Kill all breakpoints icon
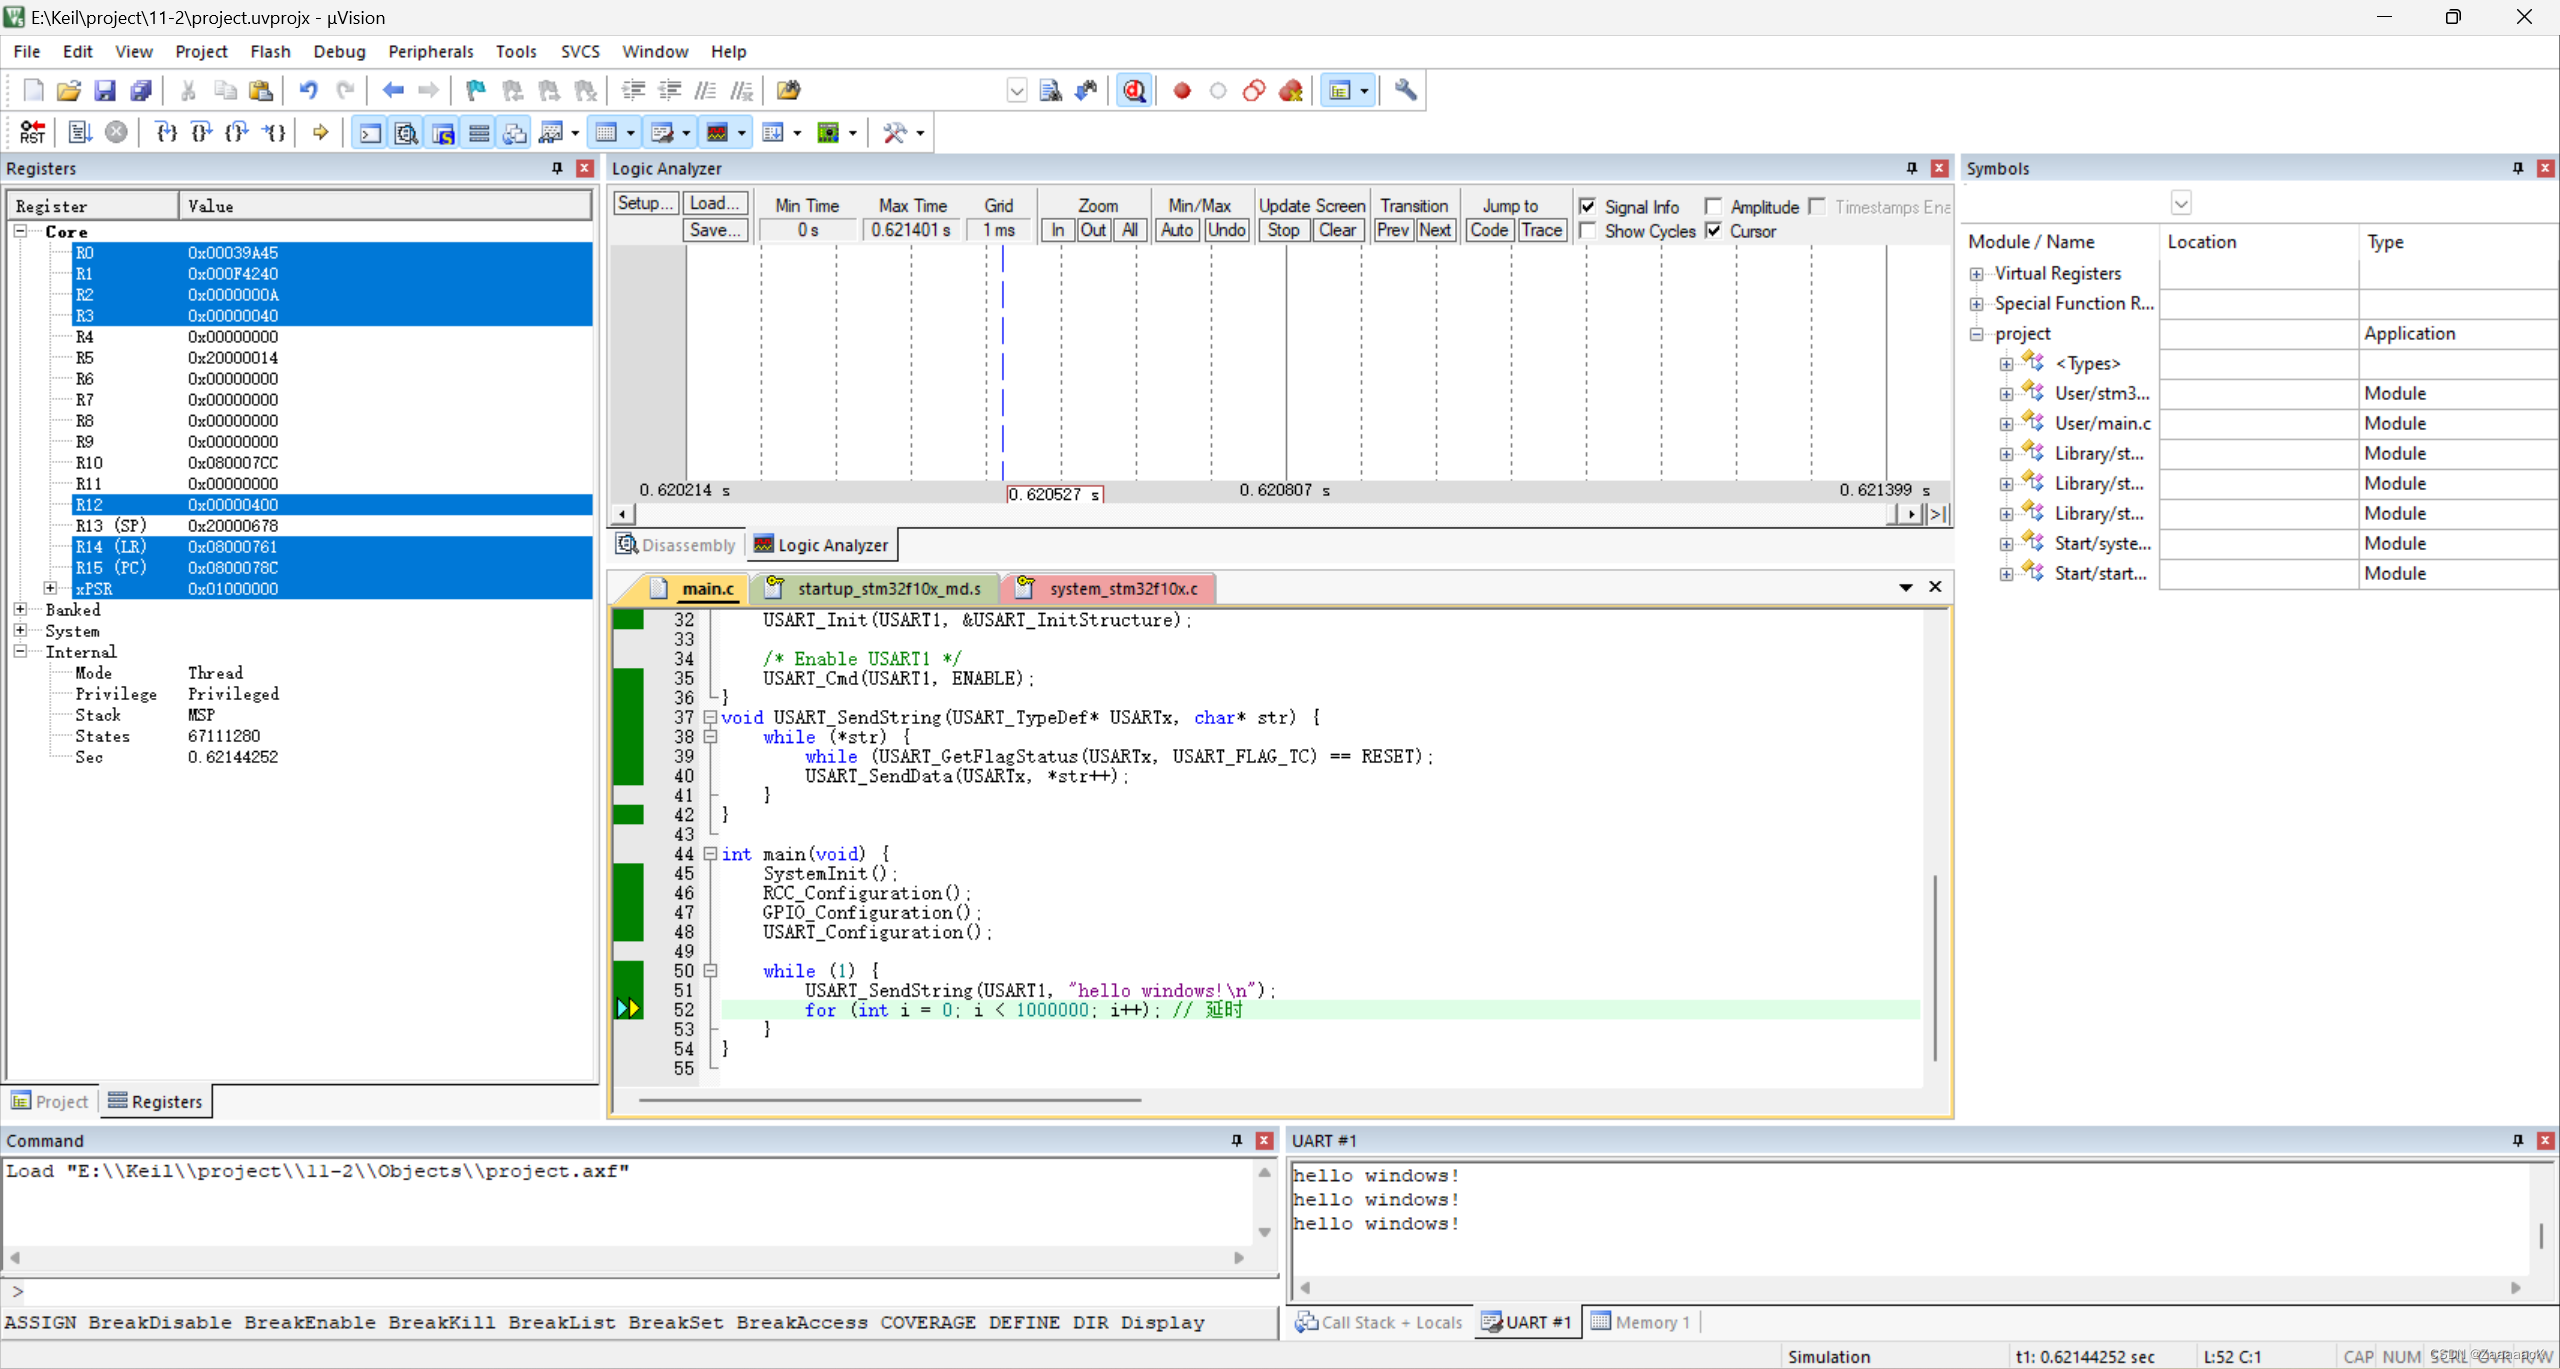The image size is (2560, 1369). [1290, 91]
